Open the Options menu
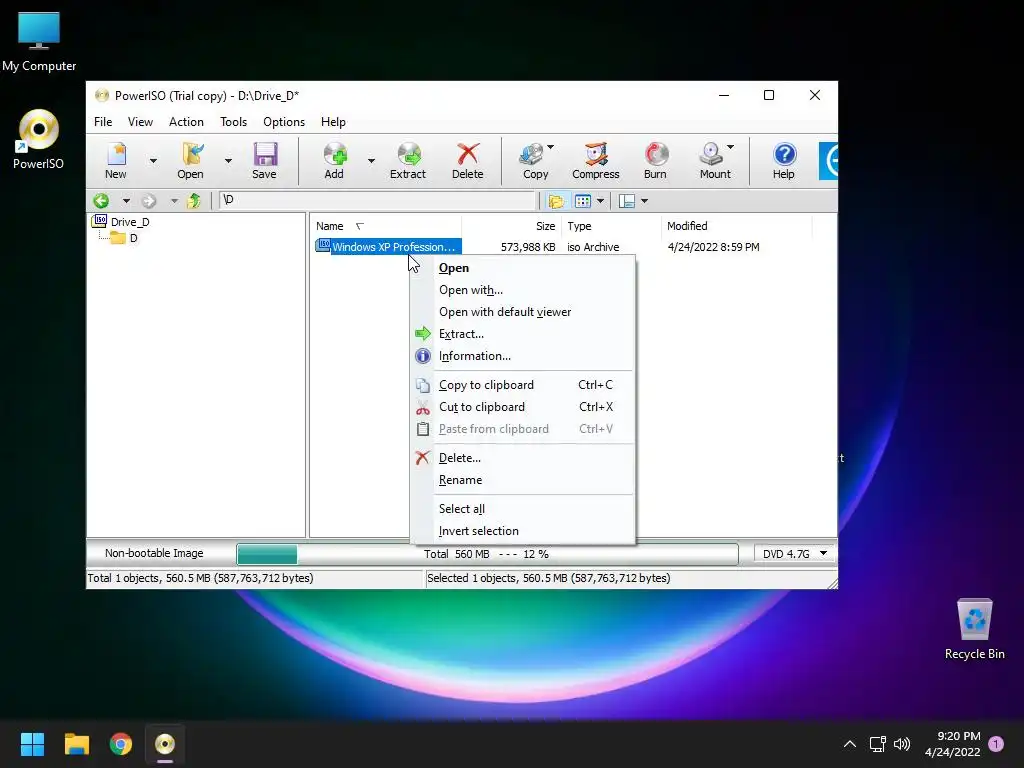The image size is (1024, 768). (x=284, y=122)
